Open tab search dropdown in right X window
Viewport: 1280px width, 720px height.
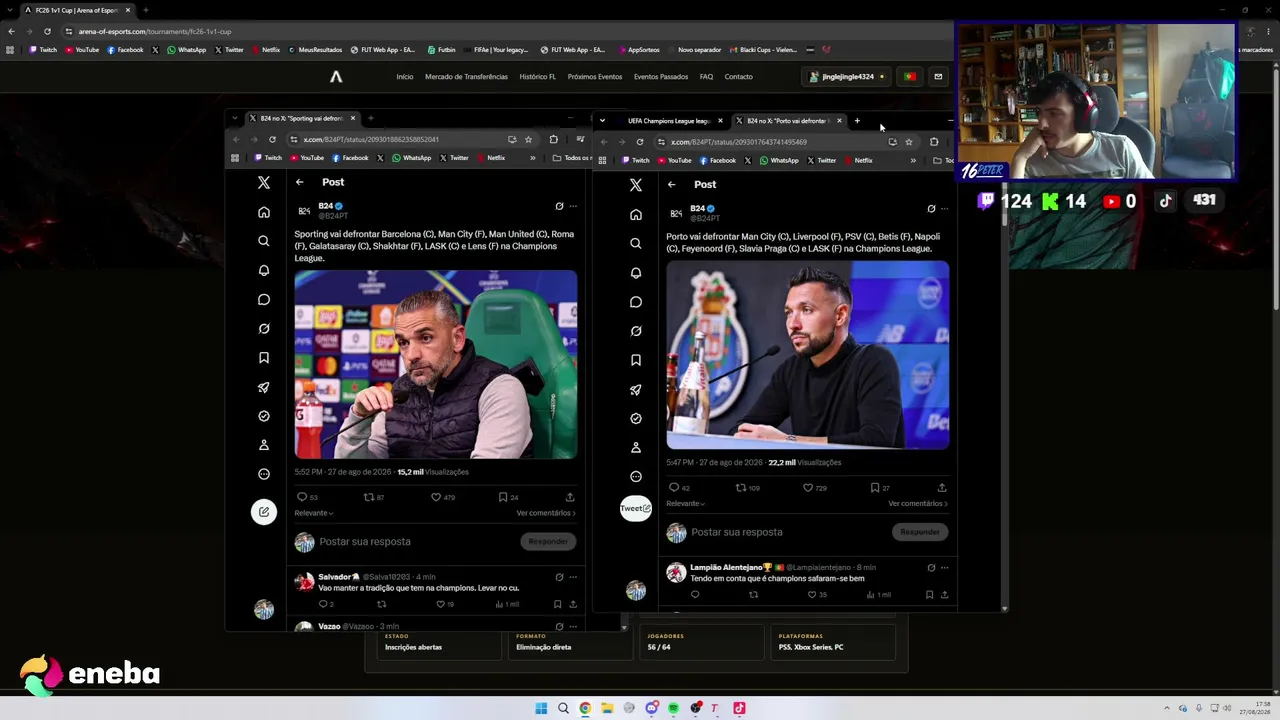(602, 121)
